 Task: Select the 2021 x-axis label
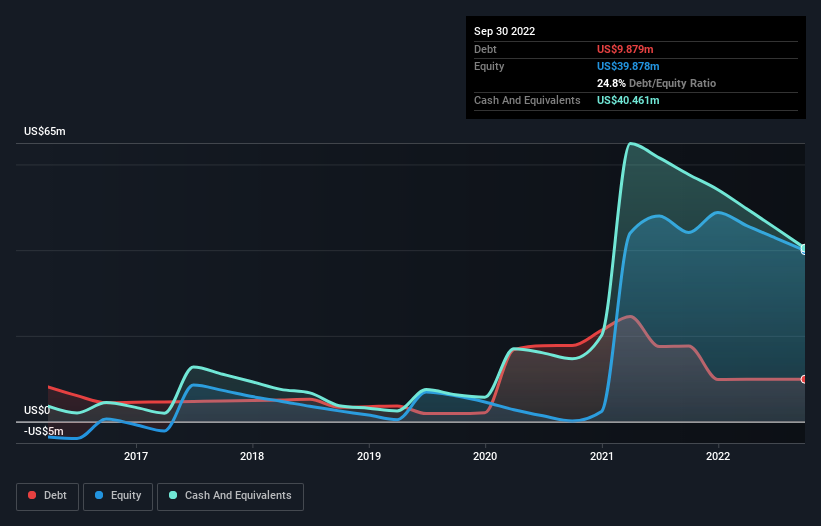602,456
